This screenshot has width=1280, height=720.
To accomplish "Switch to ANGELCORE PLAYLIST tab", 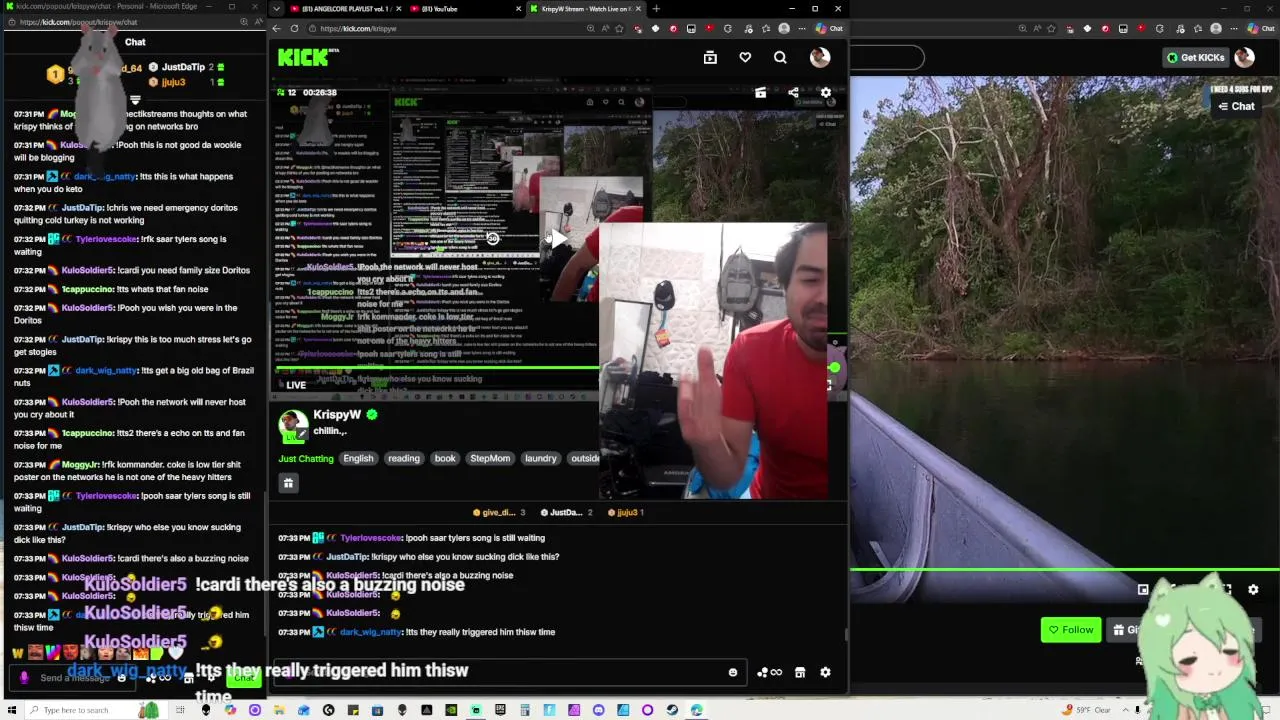I will 344,9.
